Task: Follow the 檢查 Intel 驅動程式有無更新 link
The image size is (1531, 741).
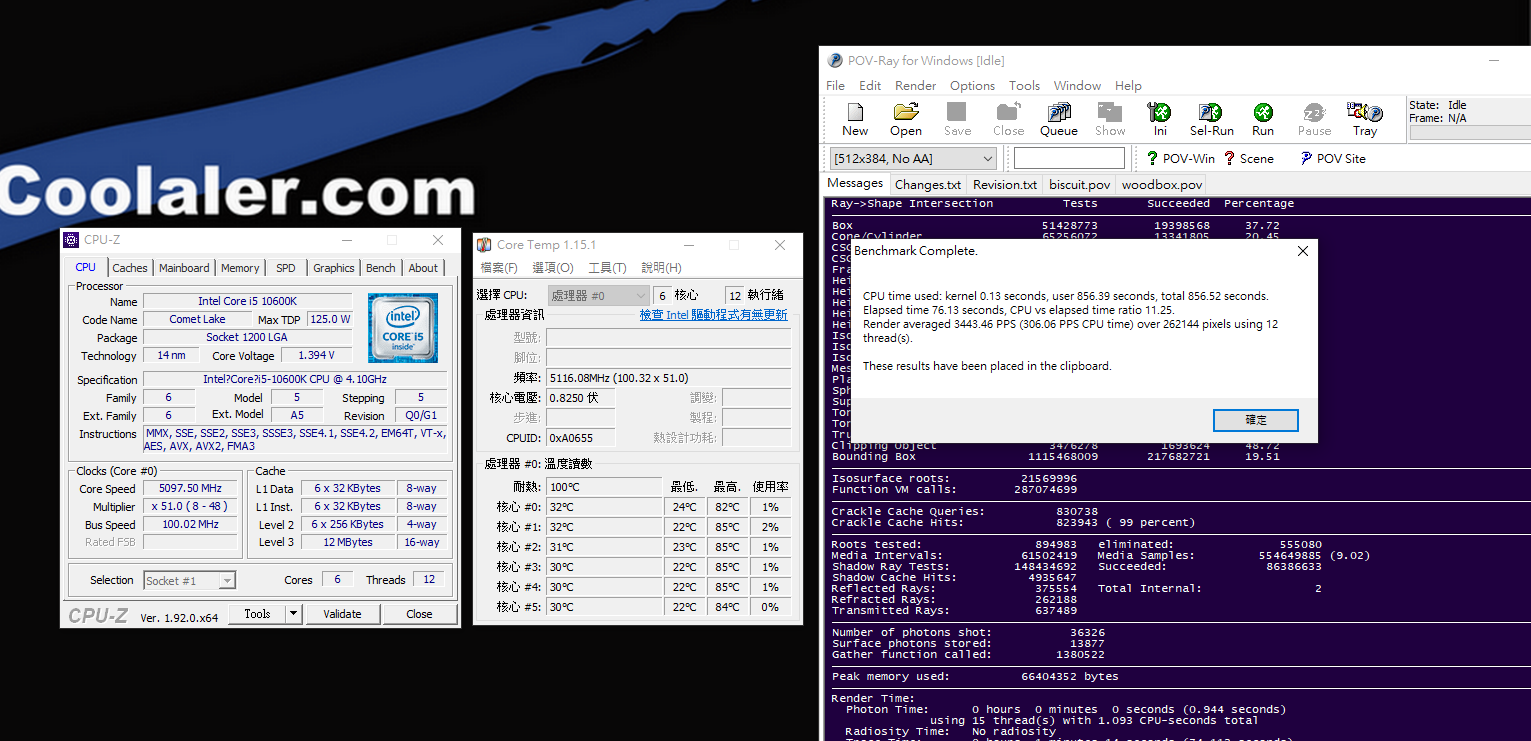Action: 713,315
